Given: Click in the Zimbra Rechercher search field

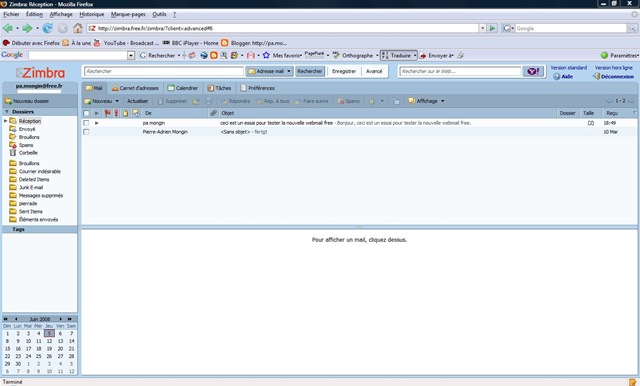Looking at the screenshot, I should tap(164, 71).
